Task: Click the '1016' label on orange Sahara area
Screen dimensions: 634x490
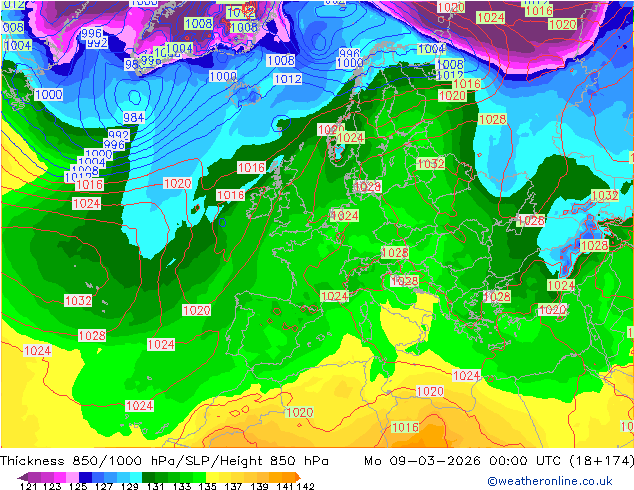Action: point(406,427)
